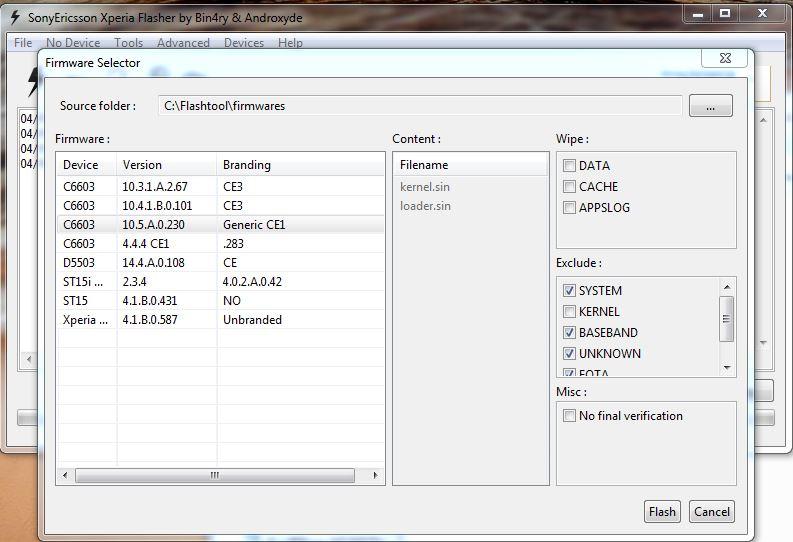Screen dimensions: 793x542
Task: Enable the APPSLOG wipe checkbox
Action: (569, 207)
